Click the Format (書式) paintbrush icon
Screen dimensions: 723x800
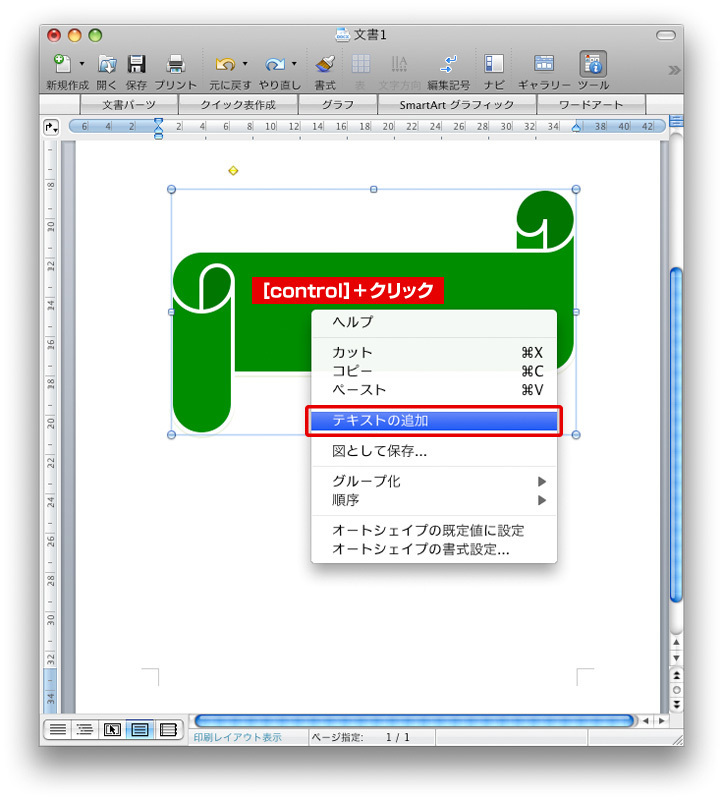[x=325, y=65]
